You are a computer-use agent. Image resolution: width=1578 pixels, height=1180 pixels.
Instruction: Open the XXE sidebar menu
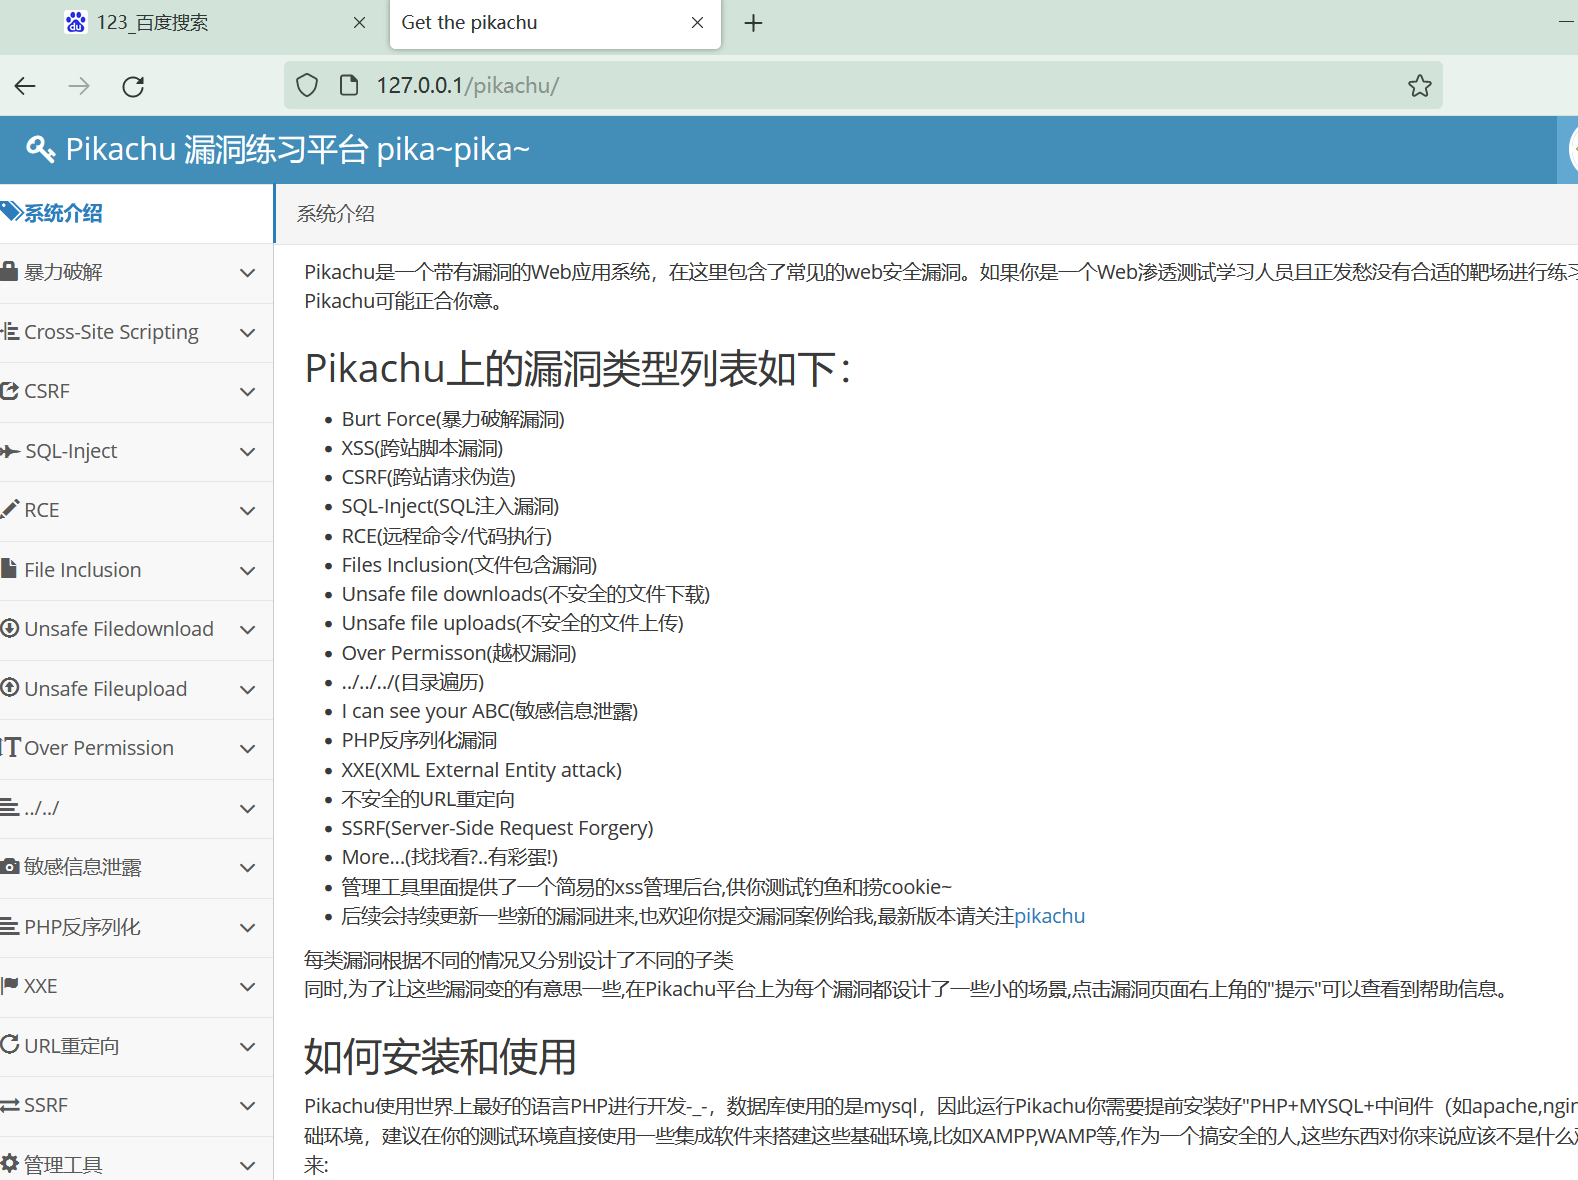pos(136,987)
